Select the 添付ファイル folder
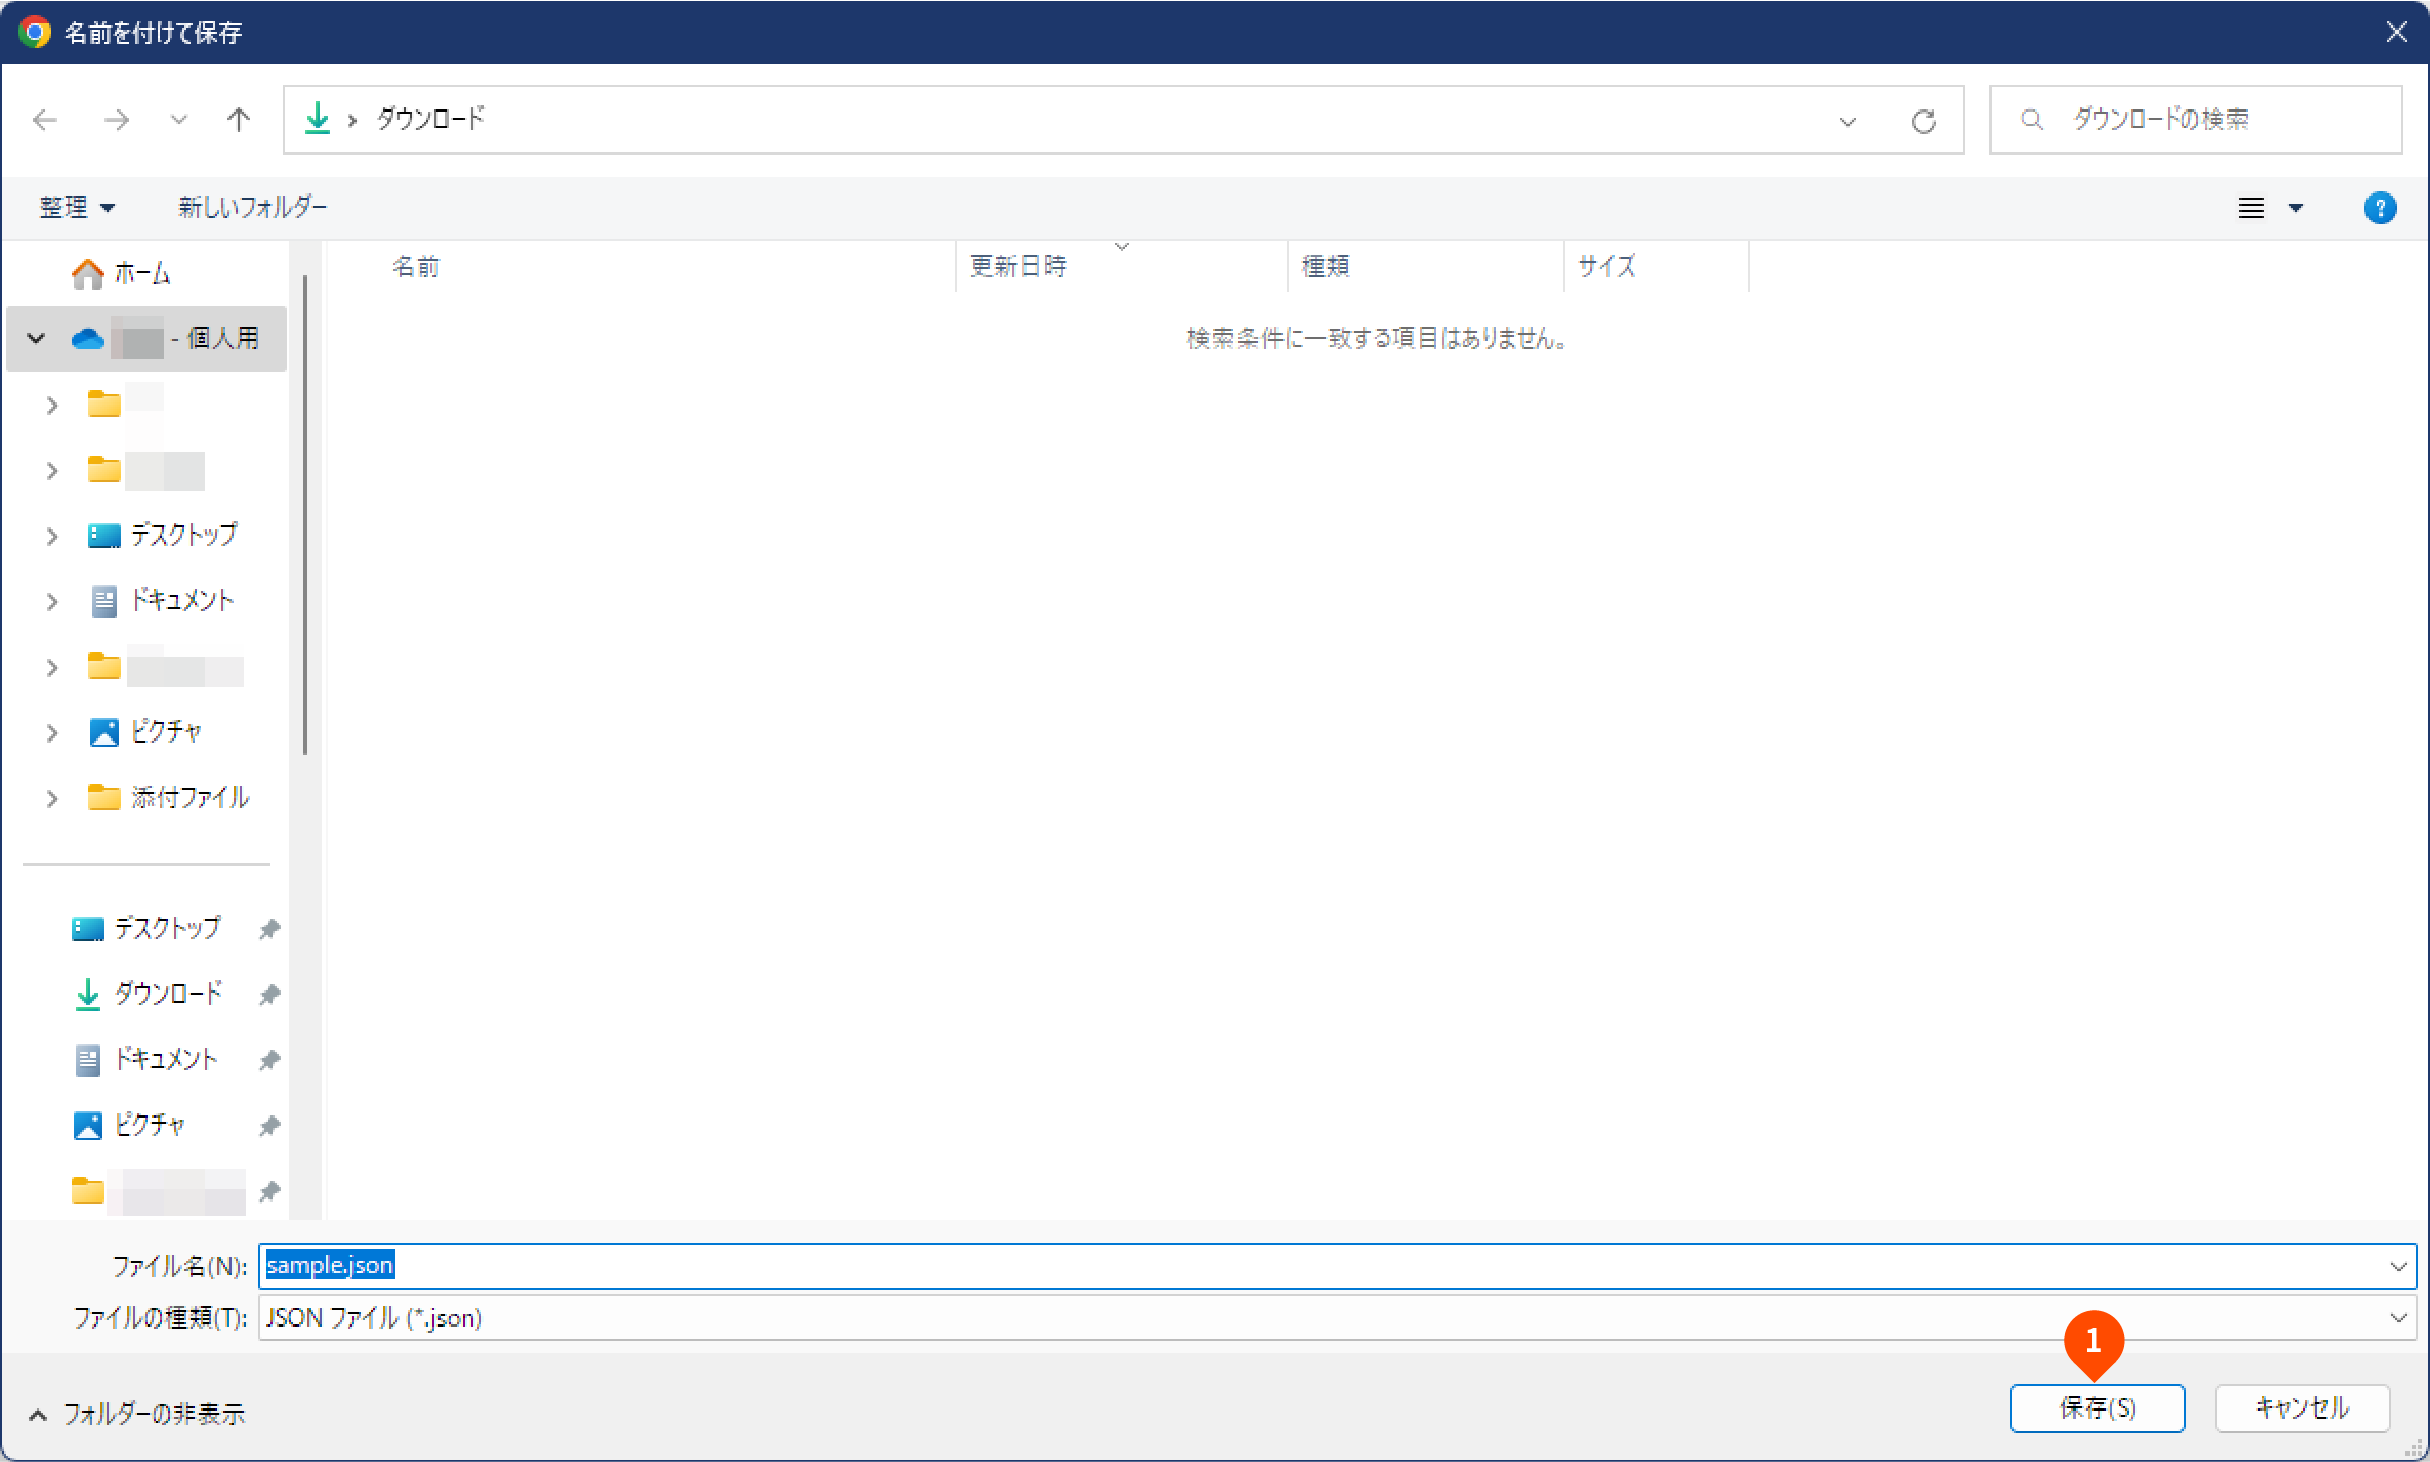Viewport: 2430px width, 1462px height. pyautogui.click(x=190, y=797)
